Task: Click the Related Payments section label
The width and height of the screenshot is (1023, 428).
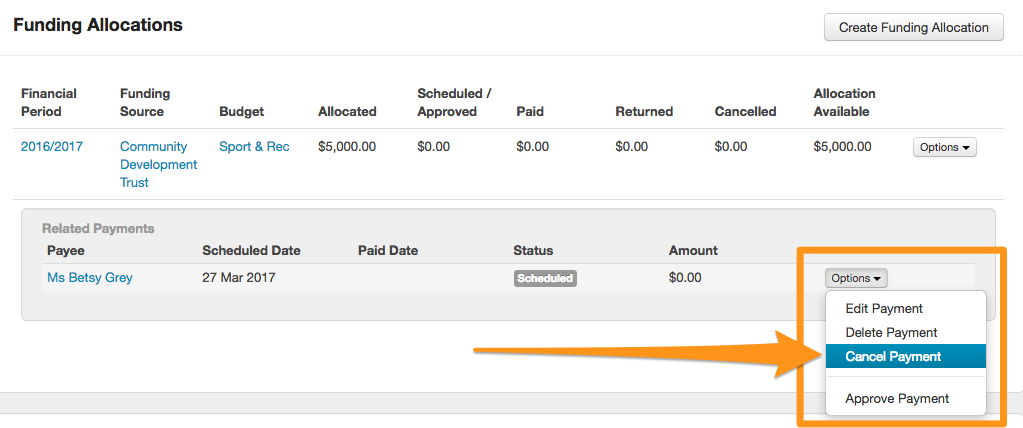Action: click(98, 229)
